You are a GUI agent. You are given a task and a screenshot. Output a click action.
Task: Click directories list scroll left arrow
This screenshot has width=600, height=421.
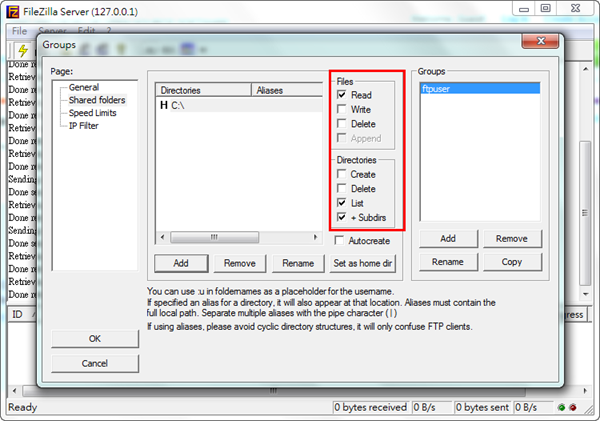[162, 237]
